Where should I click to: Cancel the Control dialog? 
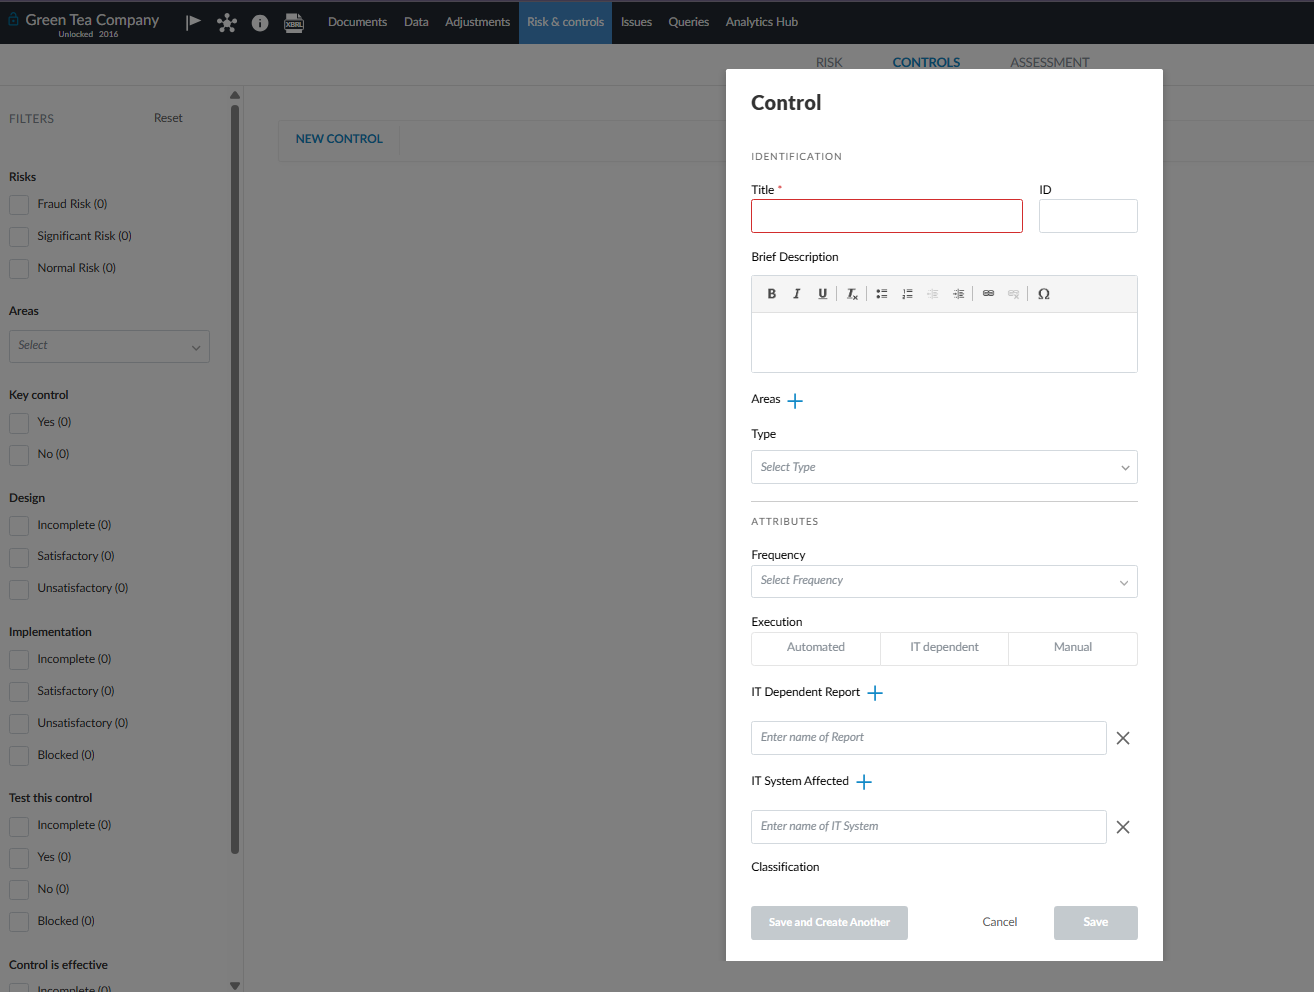tap(999, 922)
